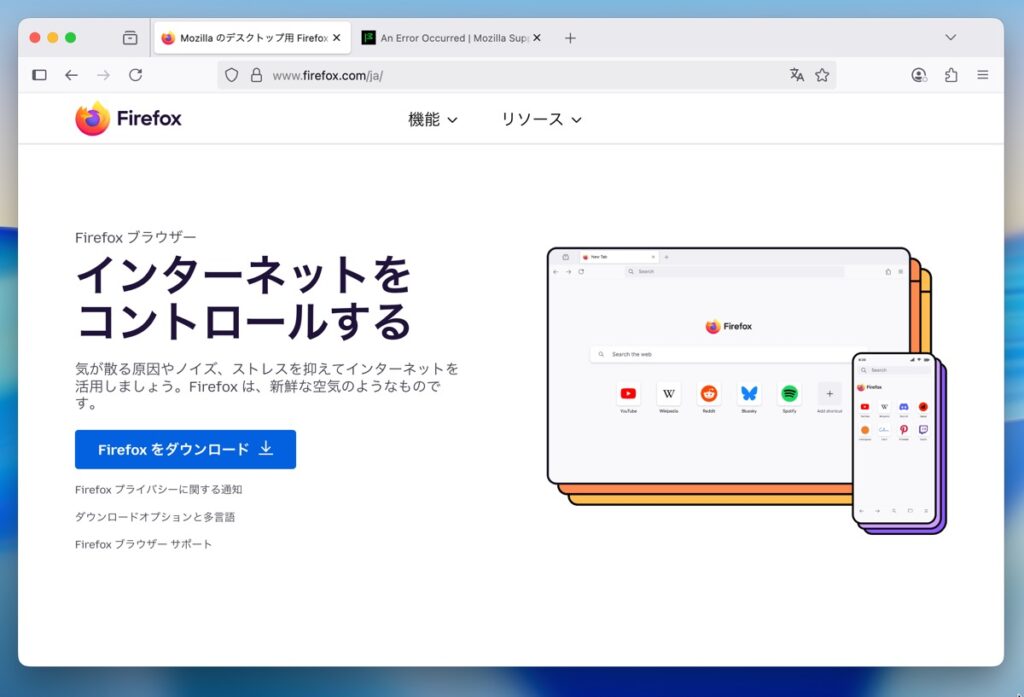Click the Firefox をダウンロード button

pos(185,450)
